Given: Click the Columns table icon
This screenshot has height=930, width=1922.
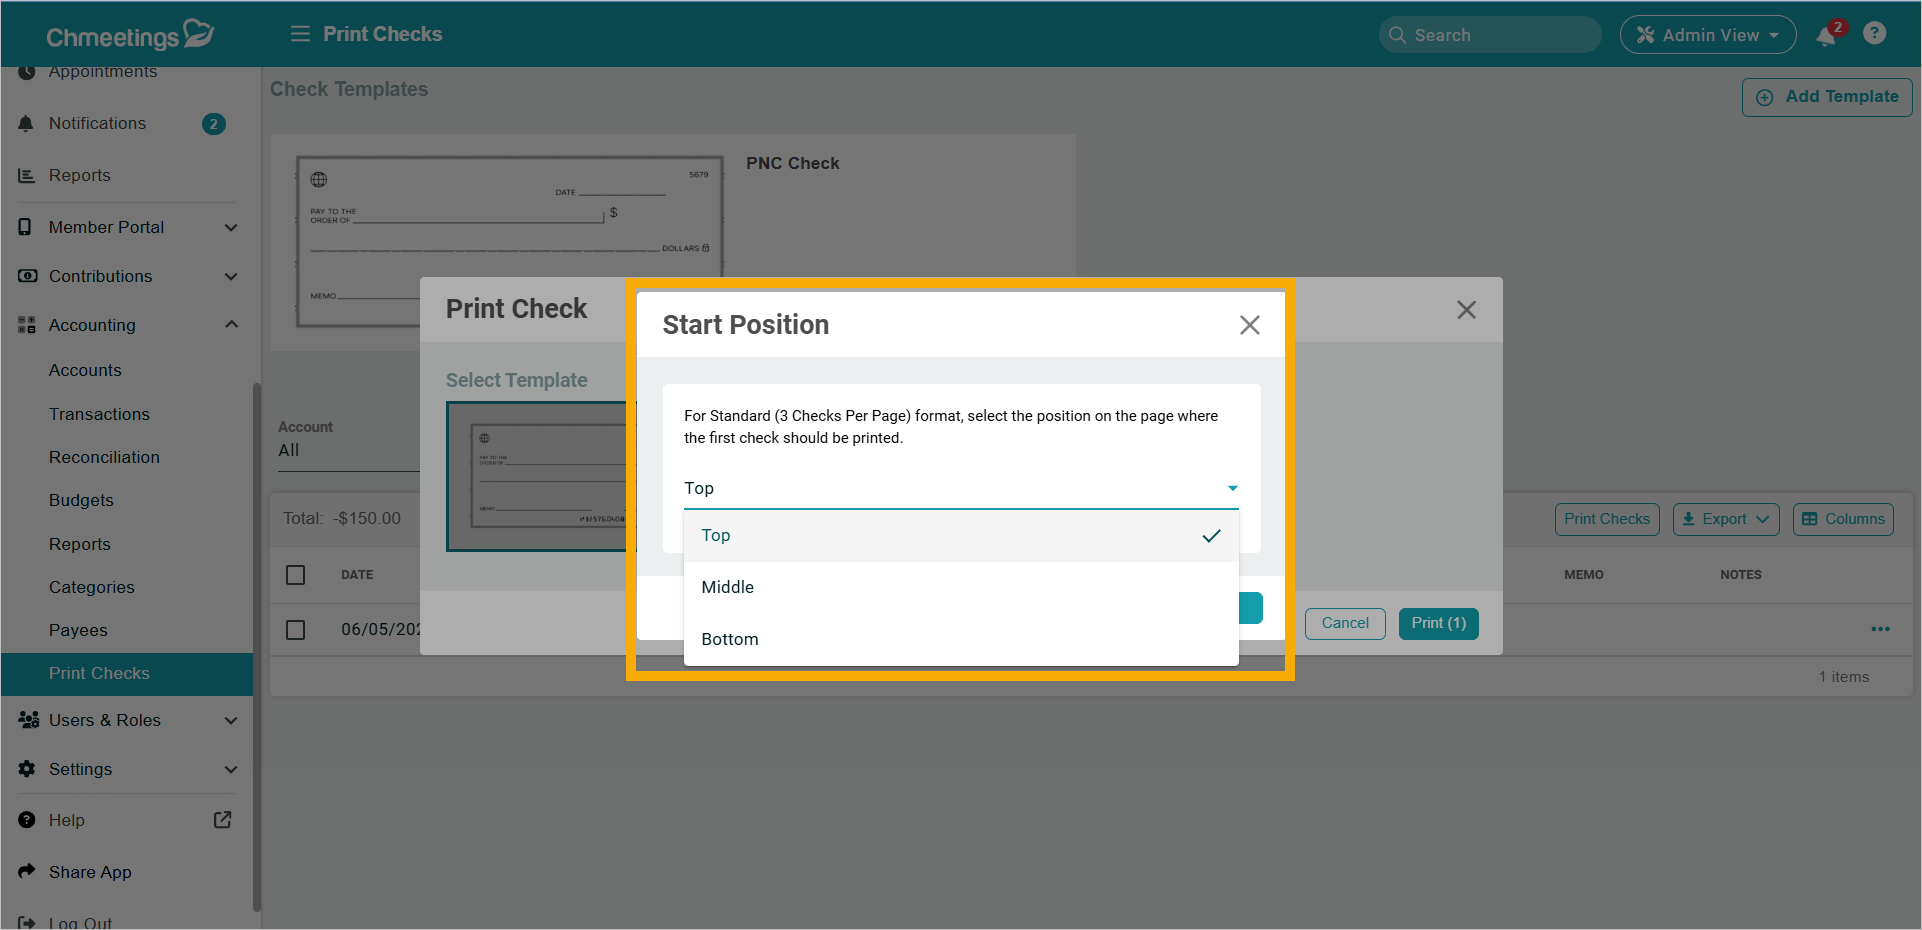Looking at the screenshot, I should pos(1810,519).
